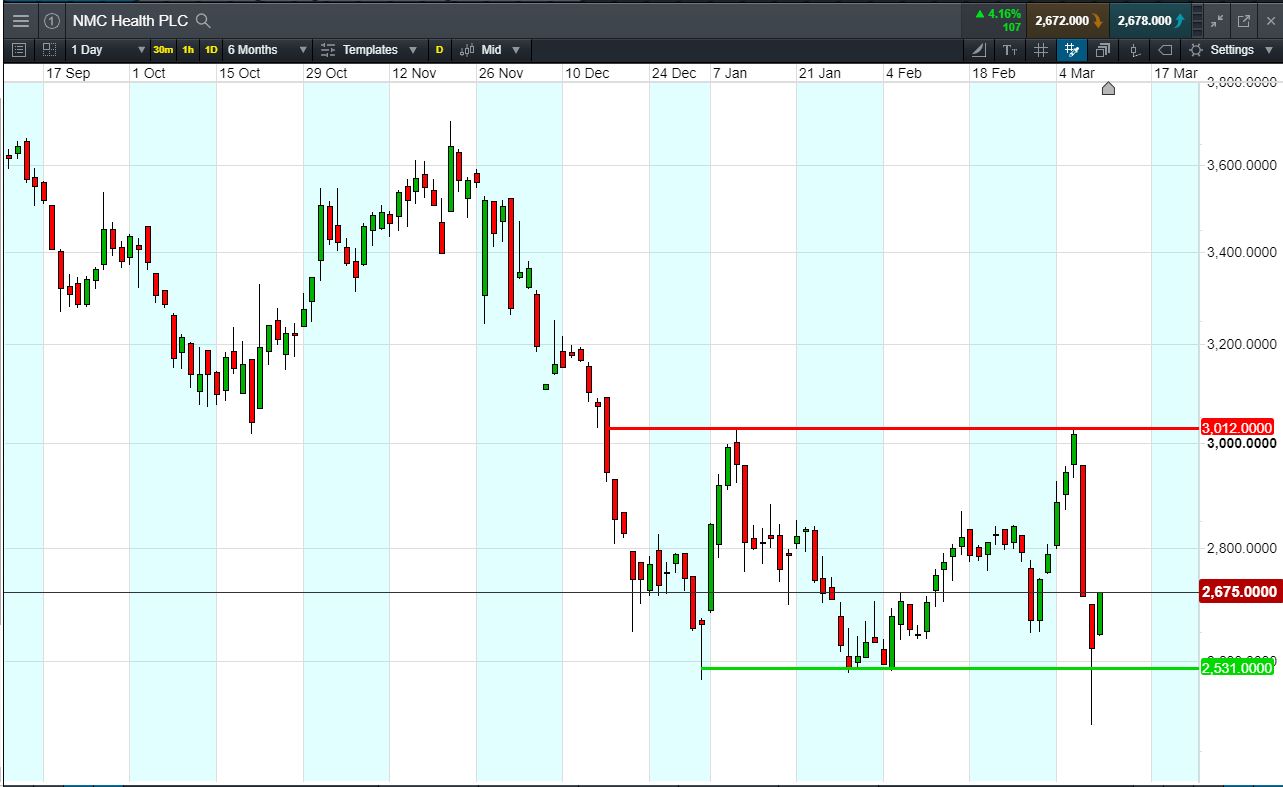
Task: Select the red 3,012.0000 price label
Action: click(1237, 427)
